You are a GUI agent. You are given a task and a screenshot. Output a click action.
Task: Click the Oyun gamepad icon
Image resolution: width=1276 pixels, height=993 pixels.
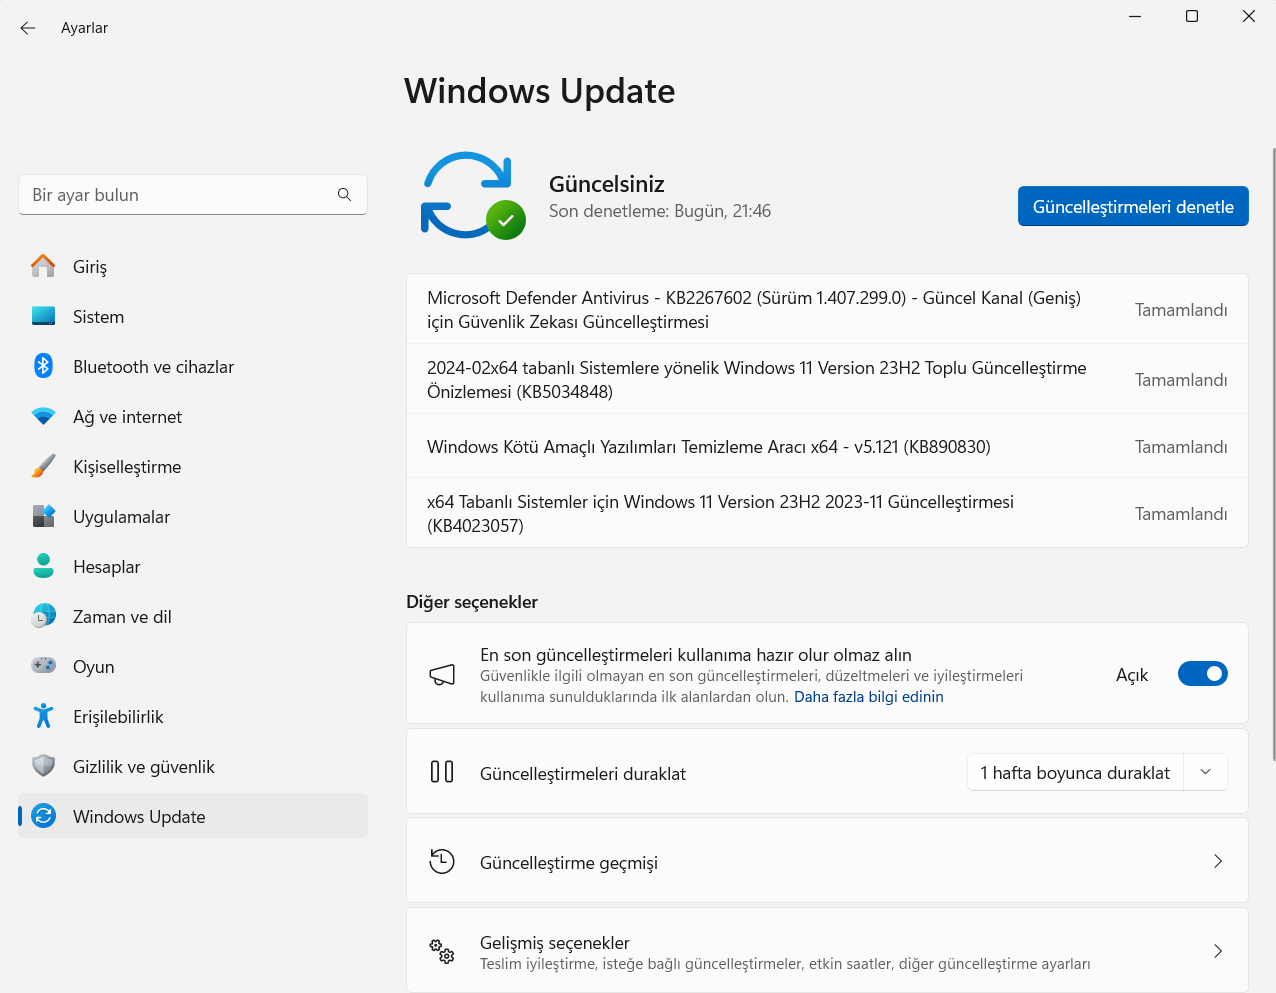(43, 666)
